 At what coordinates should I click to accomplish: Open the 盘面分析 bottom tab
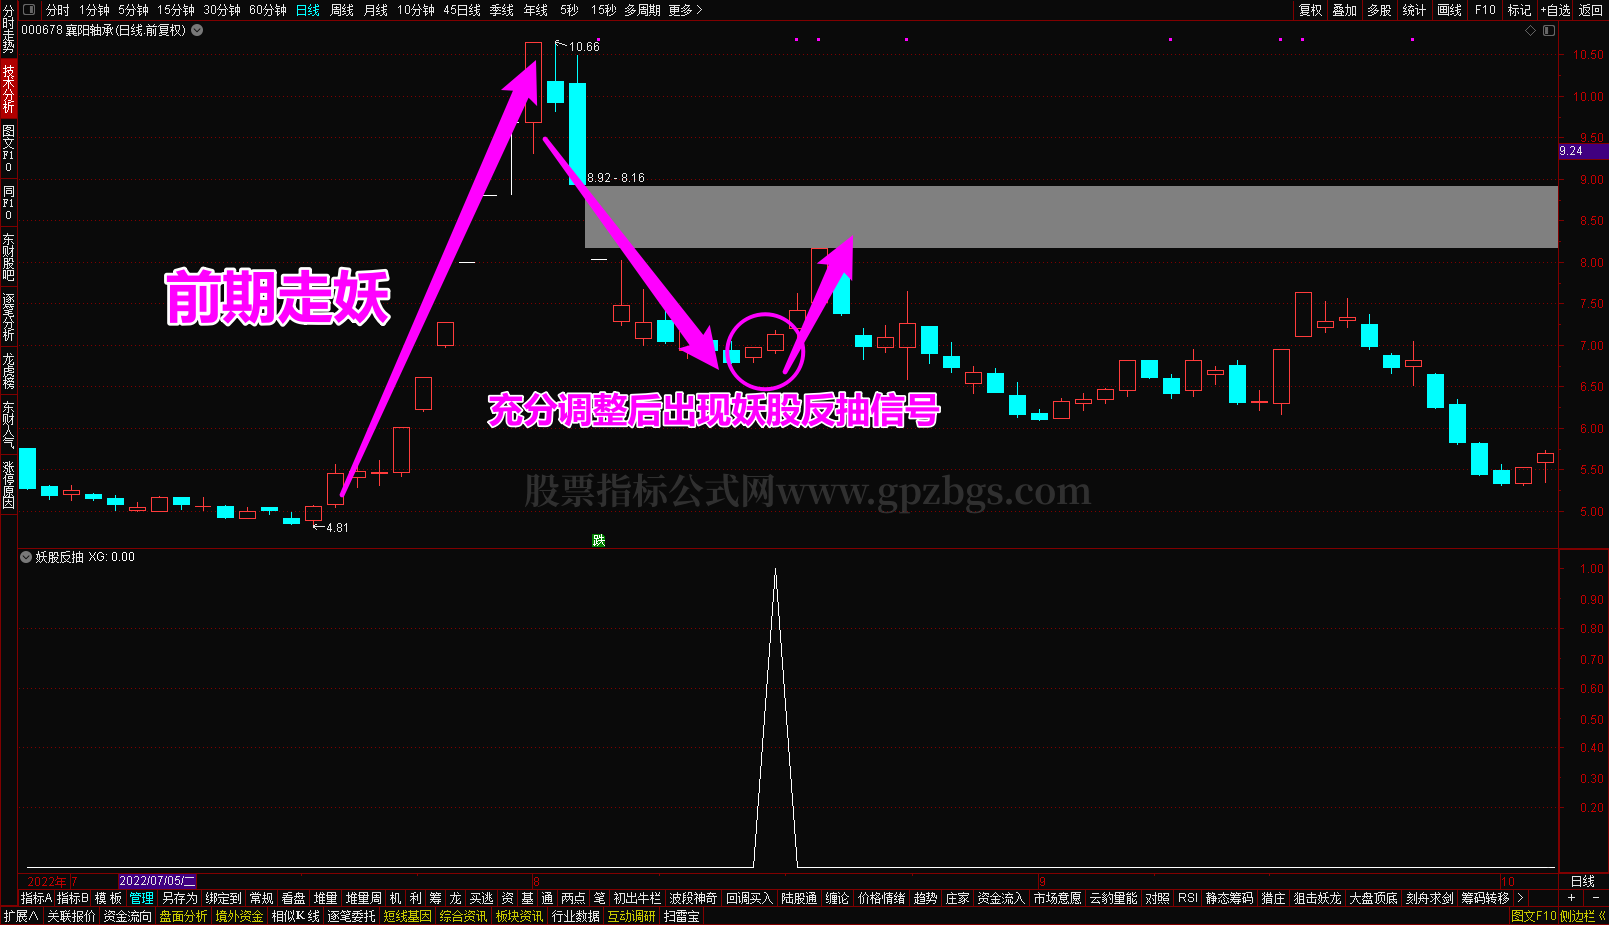pyautogui.click(x=183, y=916)
